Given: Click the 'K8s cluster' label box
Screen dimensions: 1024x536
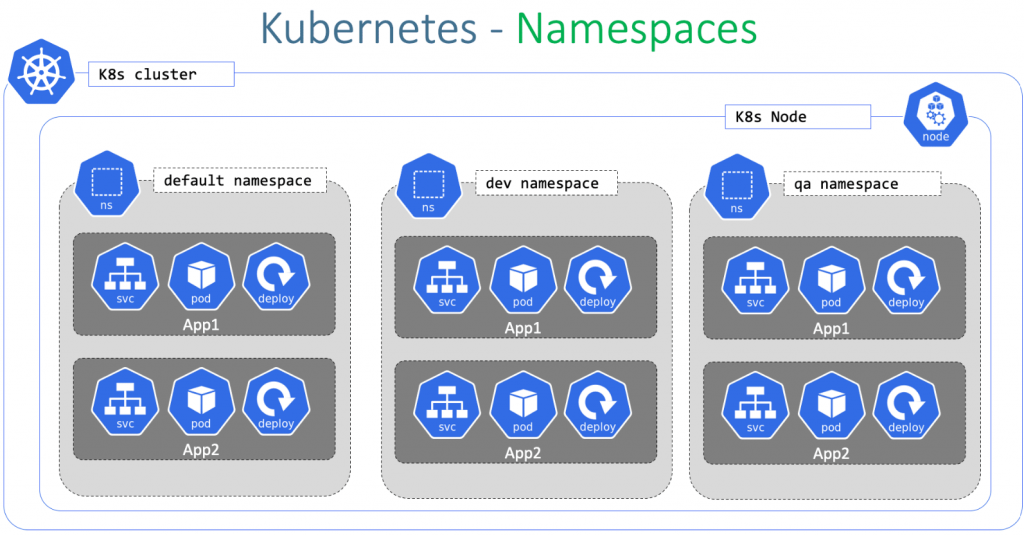Looking at the screenshot, I should [x=161, y=74].
